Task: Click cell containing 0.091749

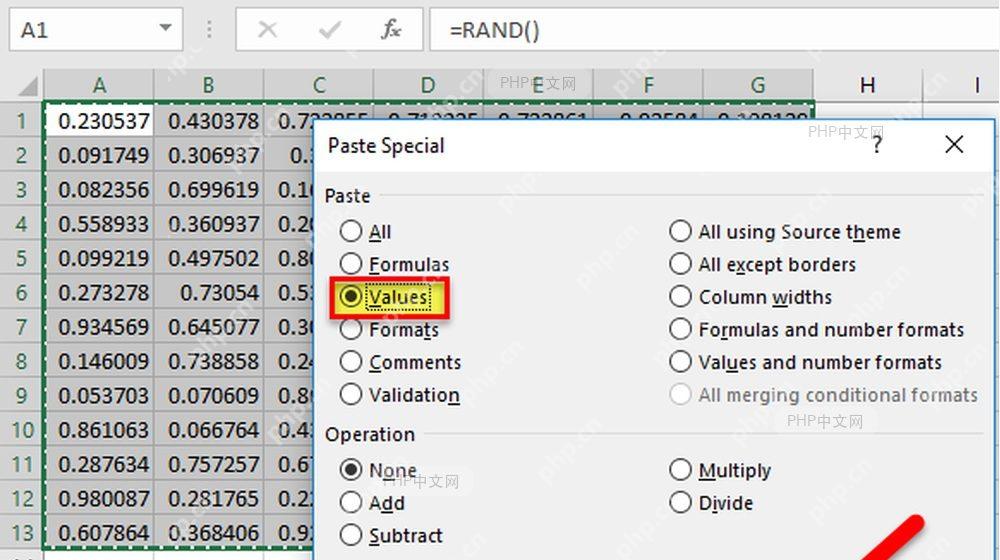Action: click(99, 155)
